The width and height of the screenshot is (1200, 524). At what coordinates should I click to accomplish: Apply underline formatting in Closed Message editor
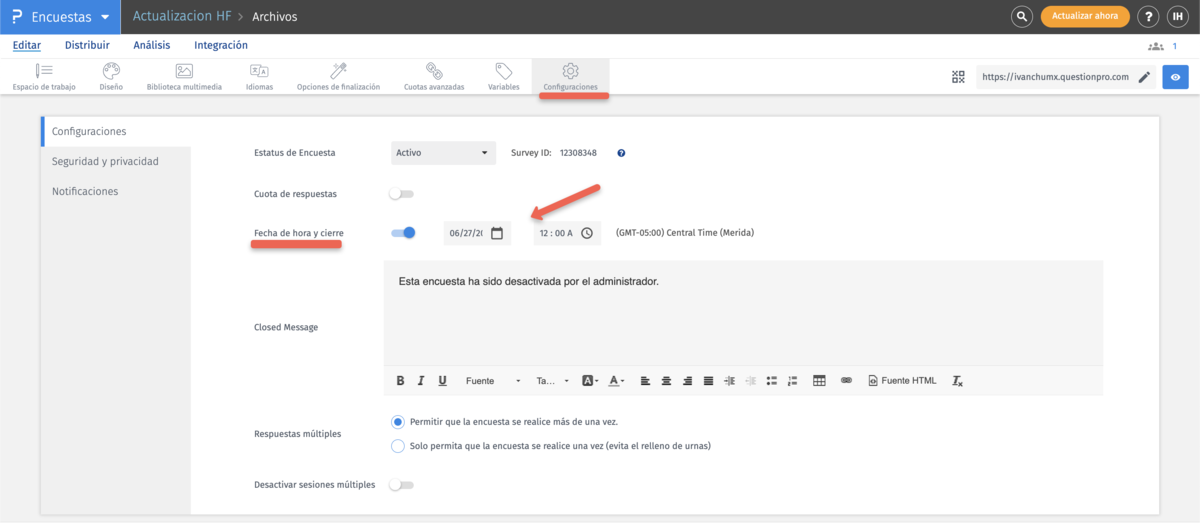coord(442,381)
